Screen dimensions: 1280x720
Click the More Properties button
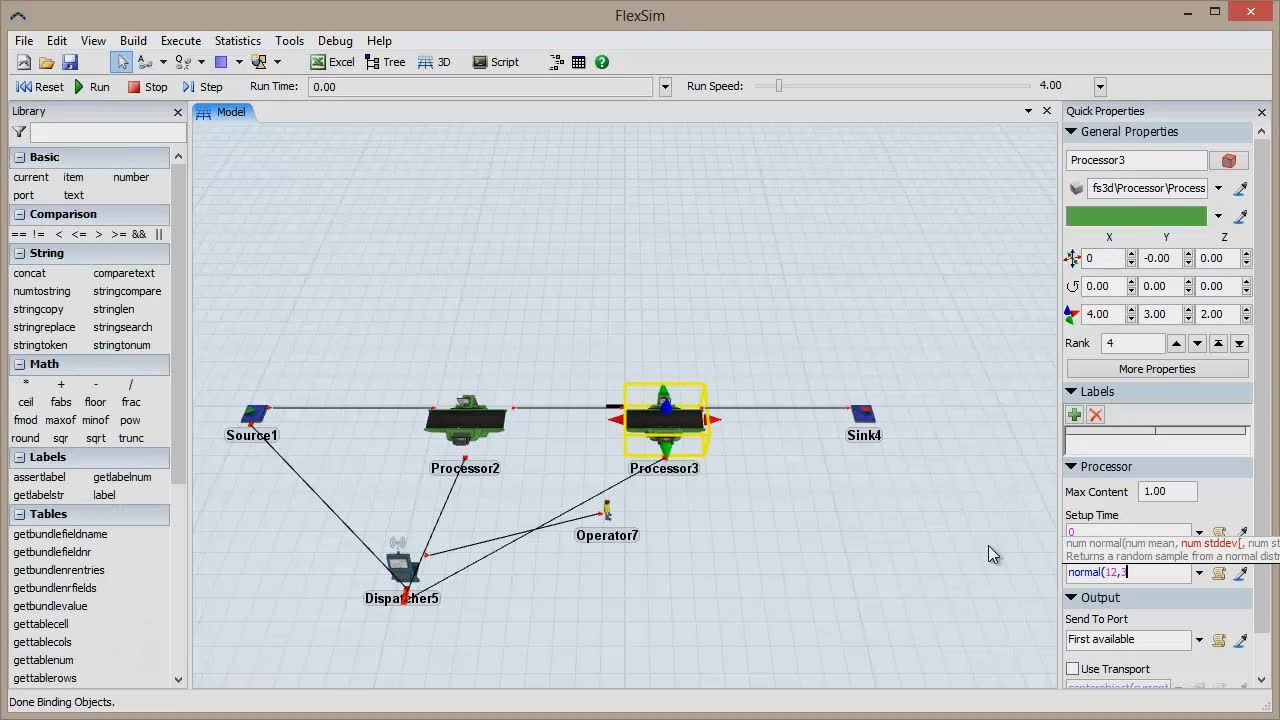[1157, 369]
